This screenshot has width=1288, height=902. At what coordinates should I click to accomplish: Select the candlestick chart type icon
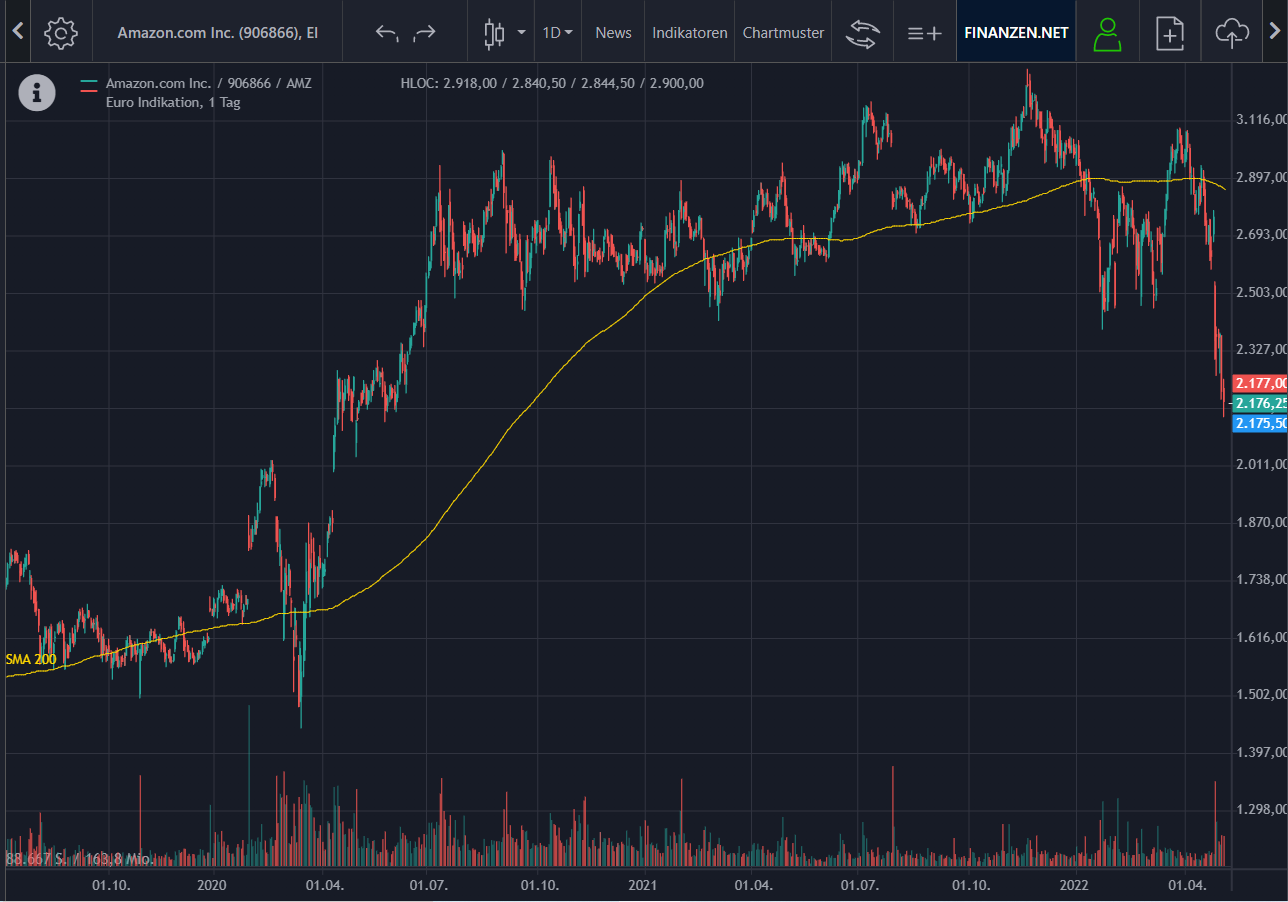[x=493, y=33]
